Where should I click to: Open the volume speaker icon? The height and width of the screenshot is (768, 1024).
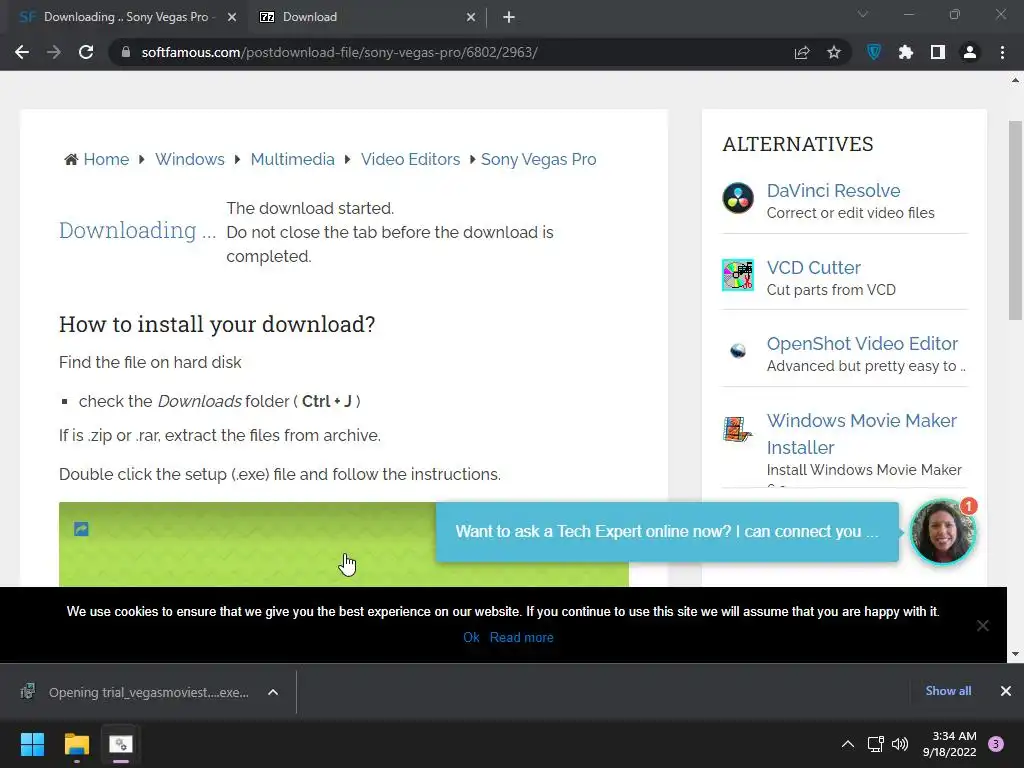click(900, 744)
